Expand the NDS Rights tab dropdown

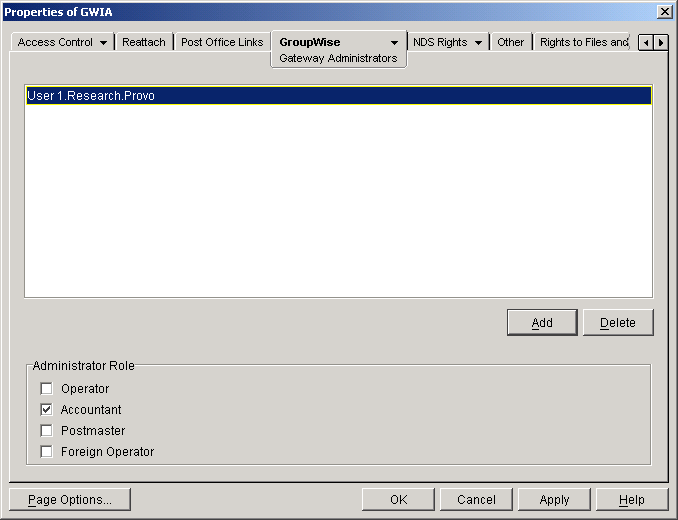(479, 43)
